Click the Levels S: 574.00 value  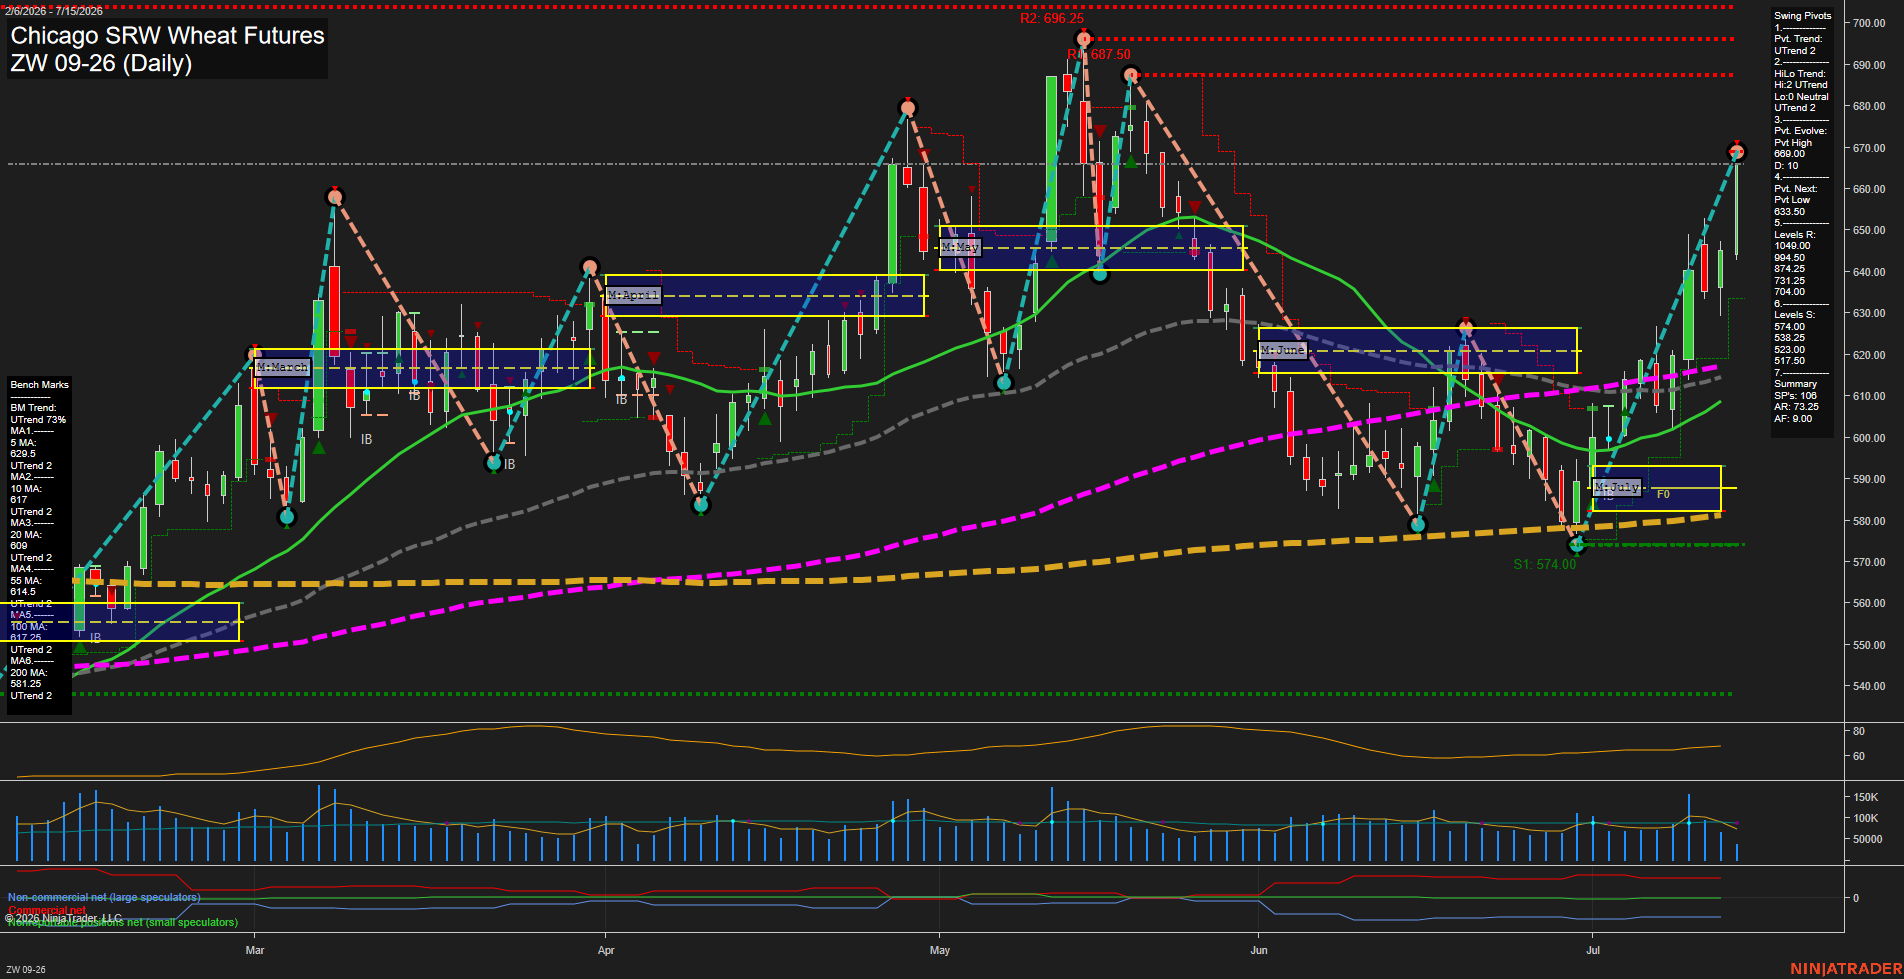(x=1789, y=327)
